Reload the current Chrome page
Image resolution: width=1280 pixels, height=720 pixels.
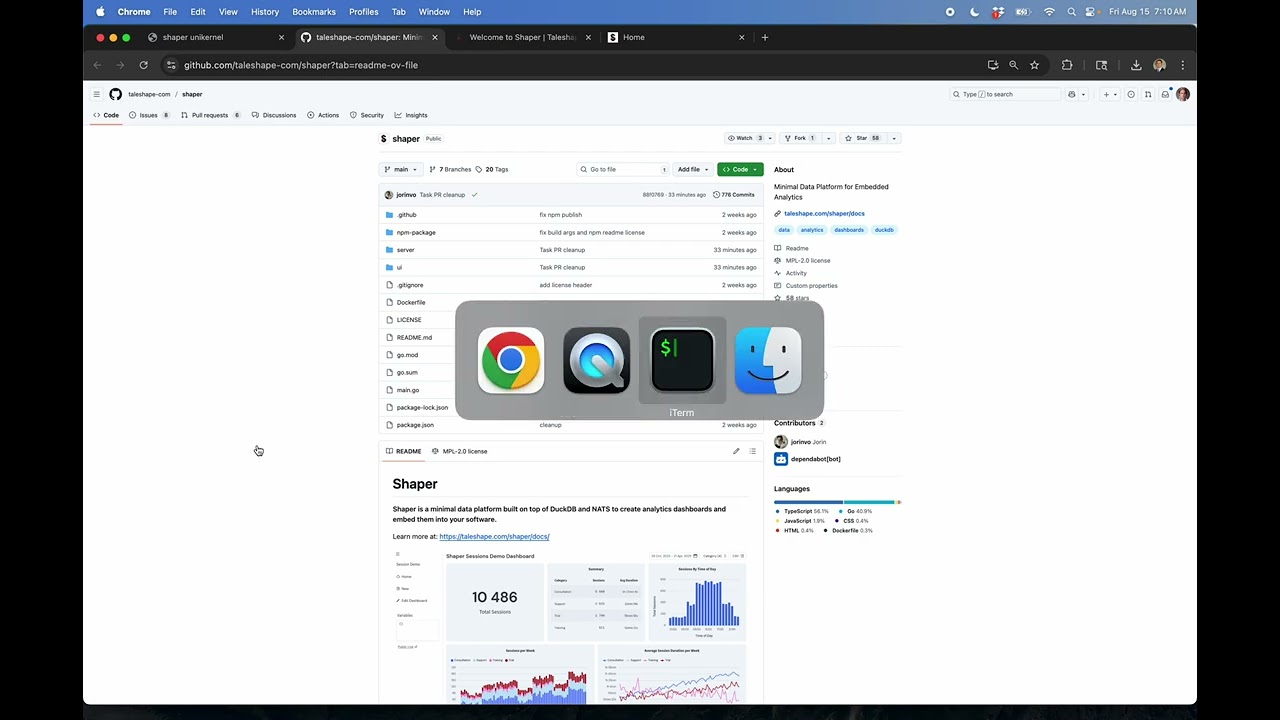(143, 65)
